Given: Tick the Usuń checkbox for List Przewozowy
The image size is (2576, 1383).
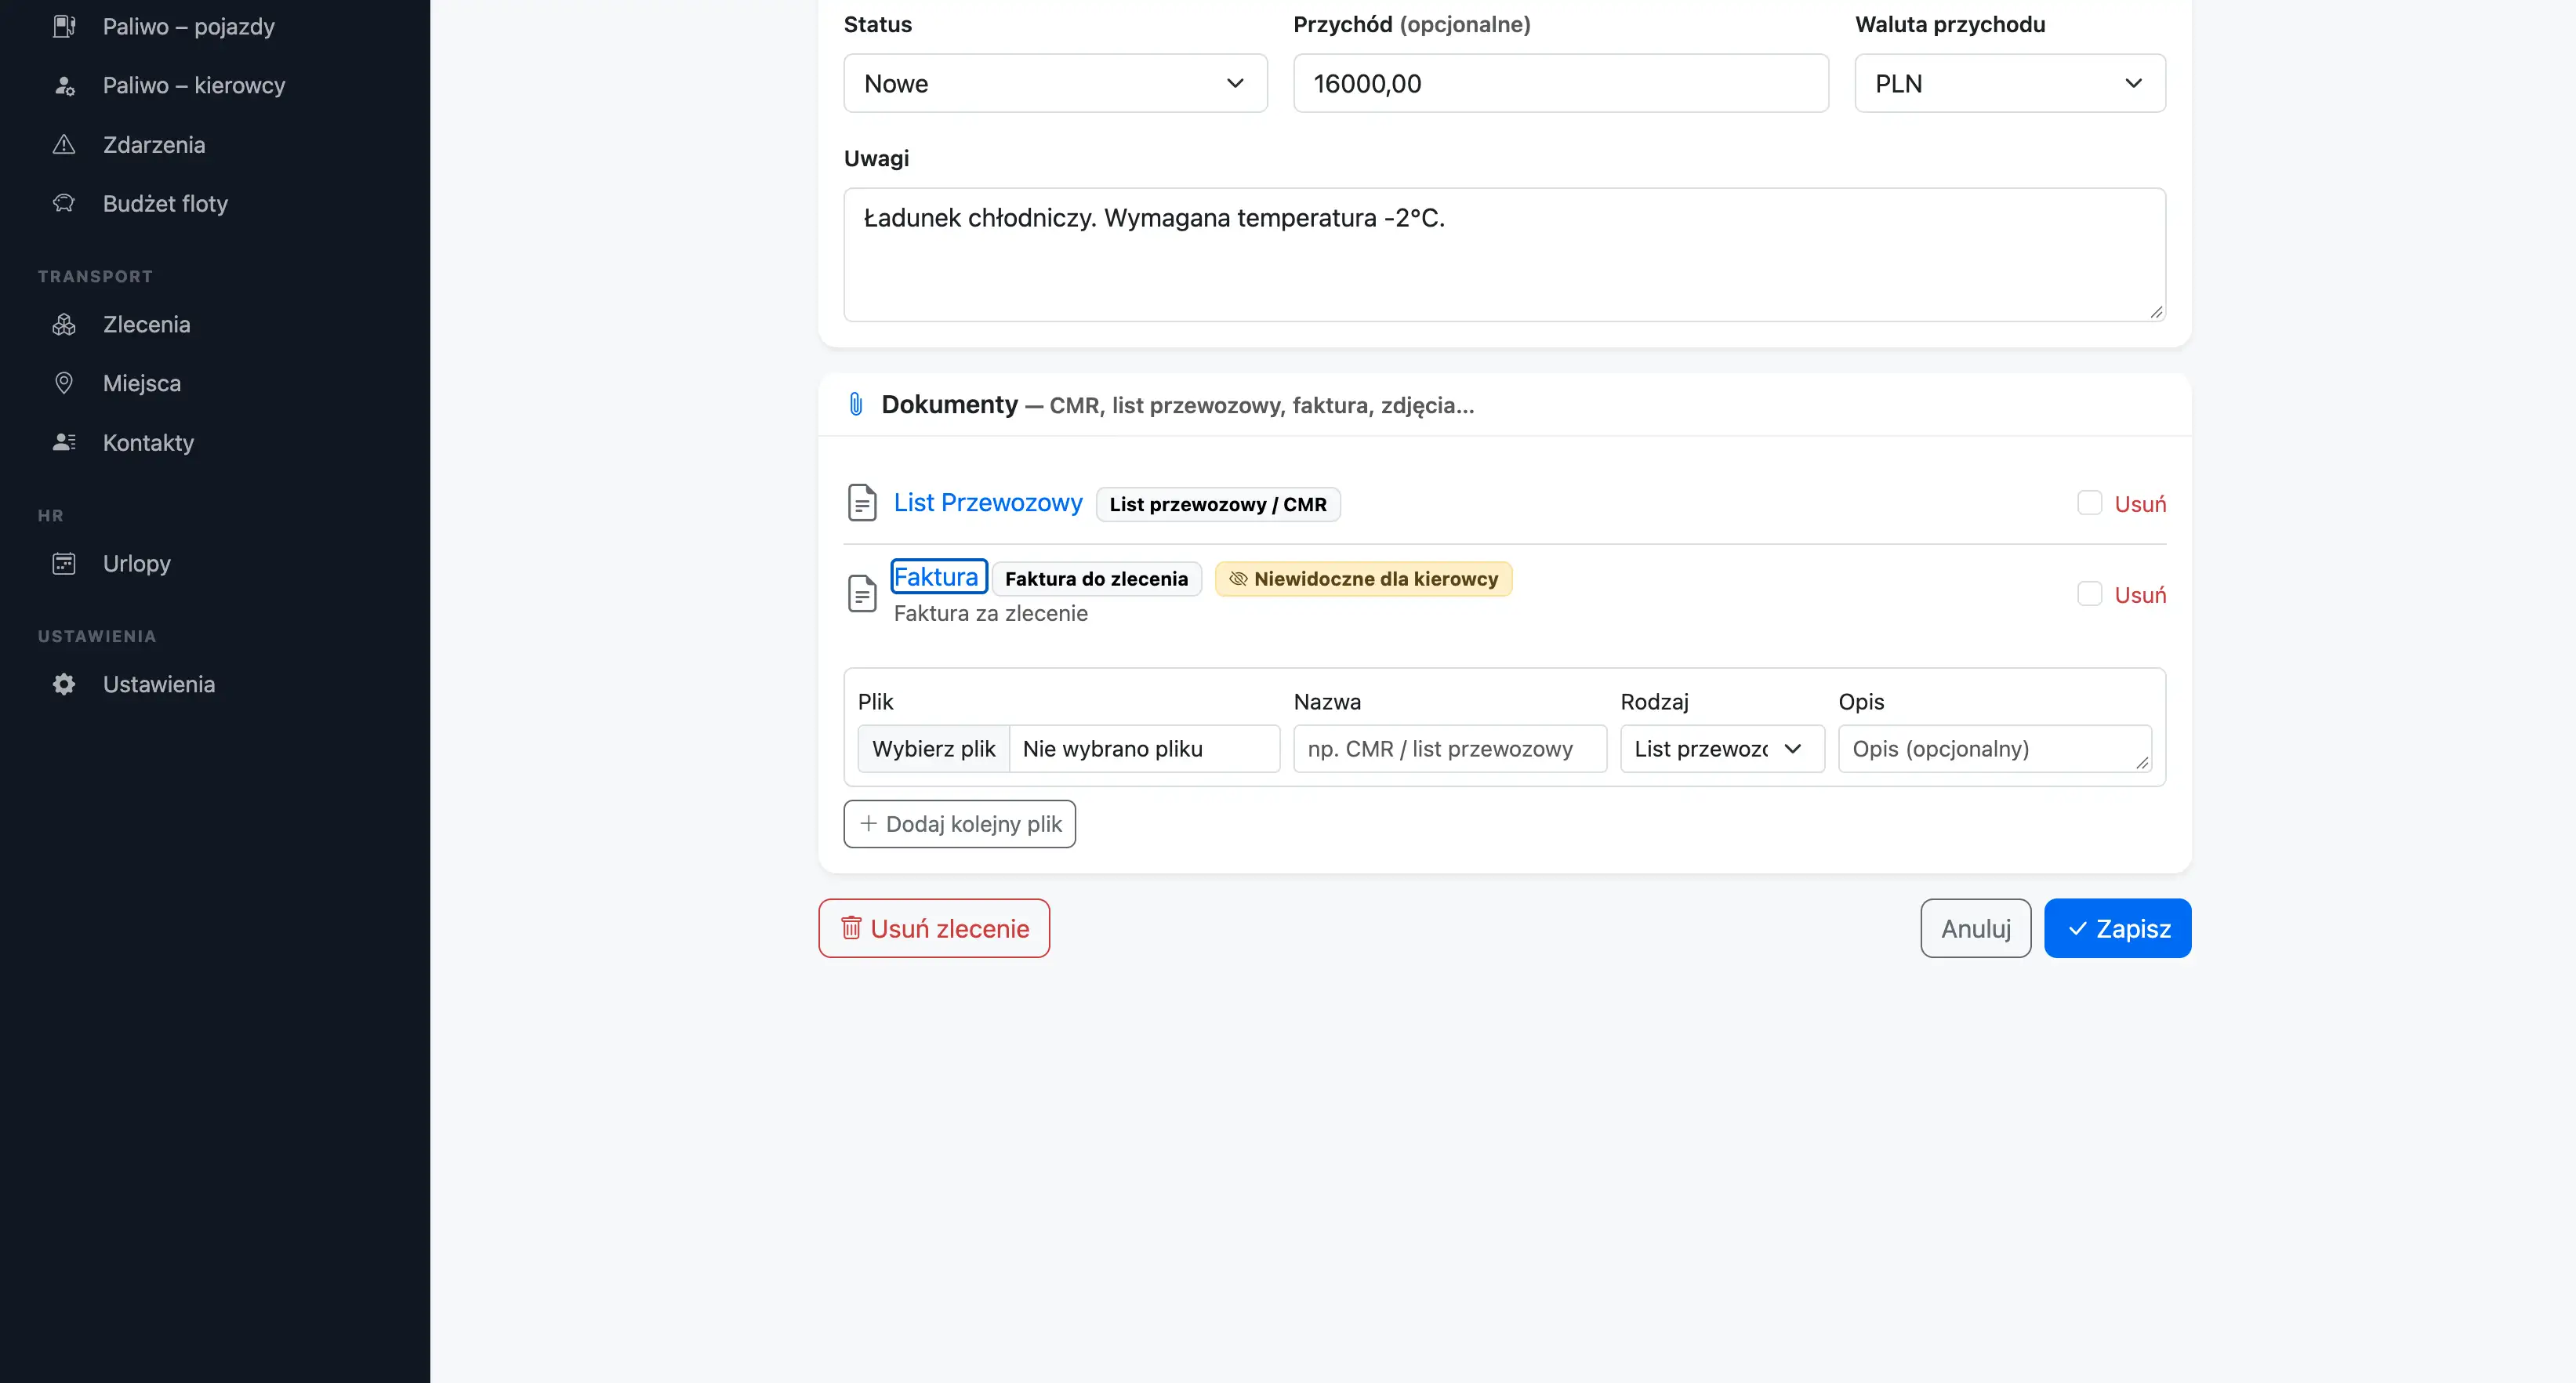Looking at the screenshot, I should pos(2089,503).
